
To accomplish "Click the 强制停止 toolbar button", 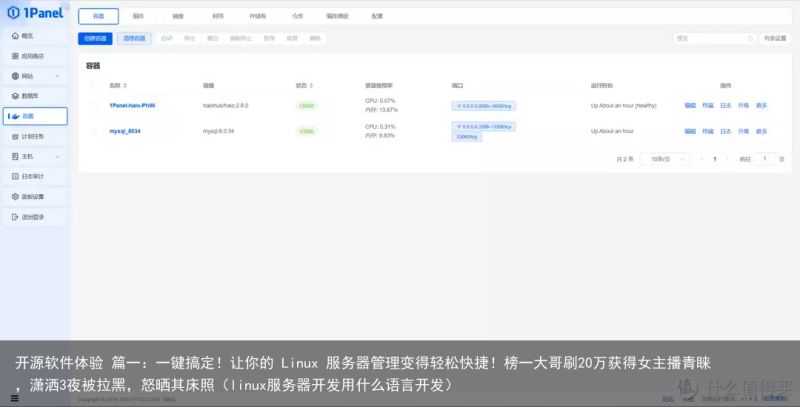I will point(241,38).
